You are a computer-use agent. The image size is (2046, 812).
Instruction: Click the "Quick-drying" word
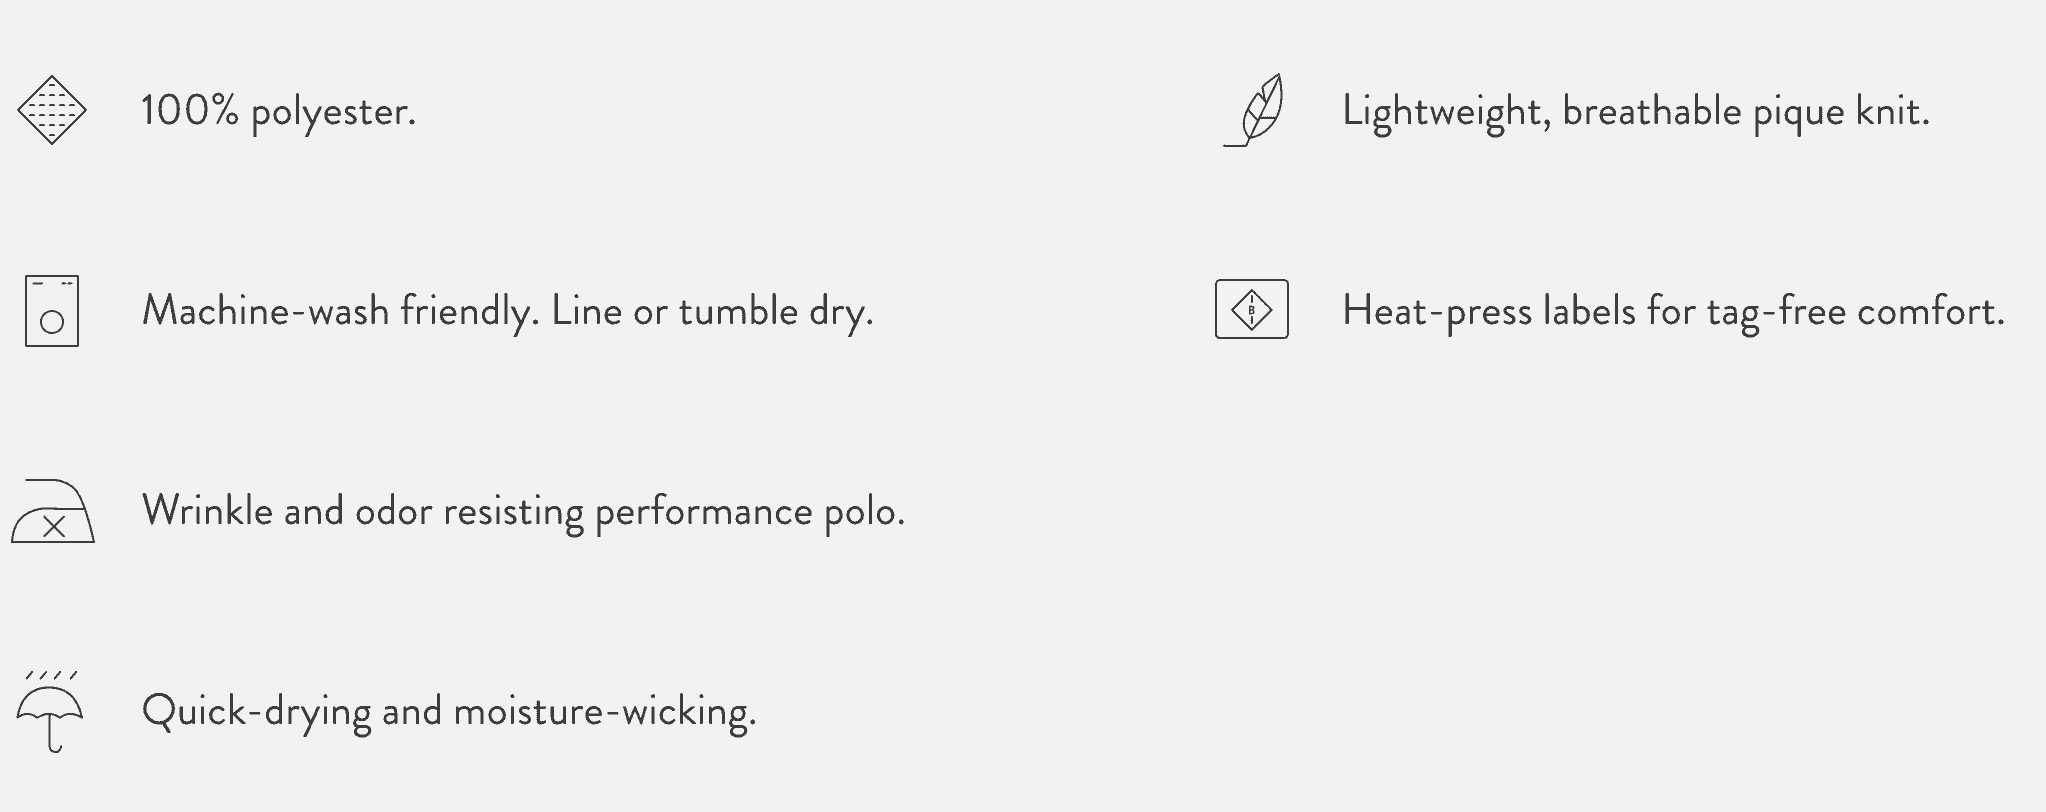(256, 712)
